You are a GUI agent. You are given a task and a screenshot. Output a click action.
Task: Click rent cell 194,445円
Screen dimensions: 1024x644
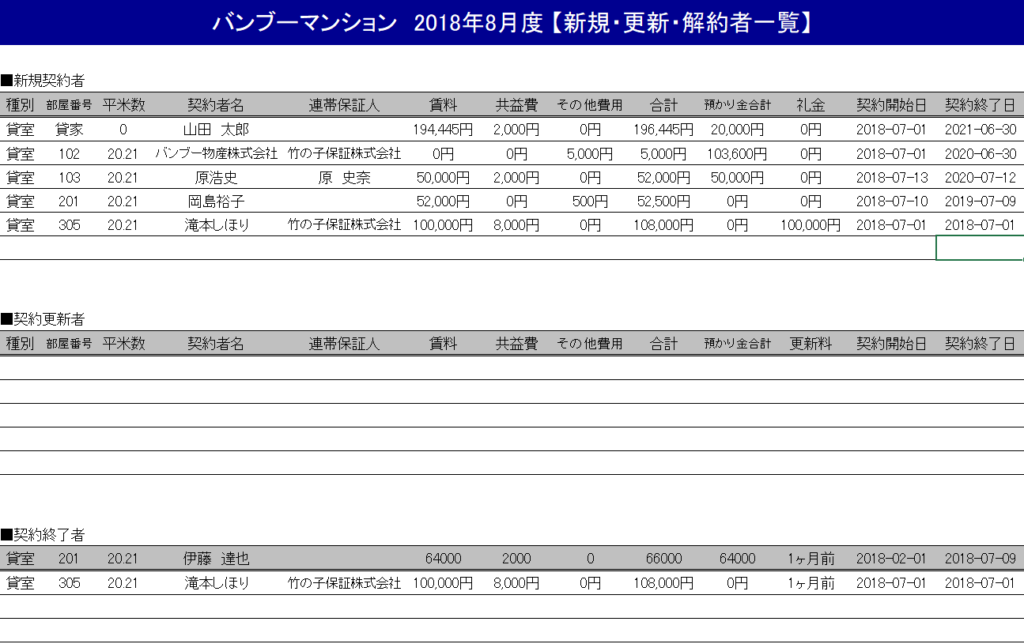click(443, 129)
